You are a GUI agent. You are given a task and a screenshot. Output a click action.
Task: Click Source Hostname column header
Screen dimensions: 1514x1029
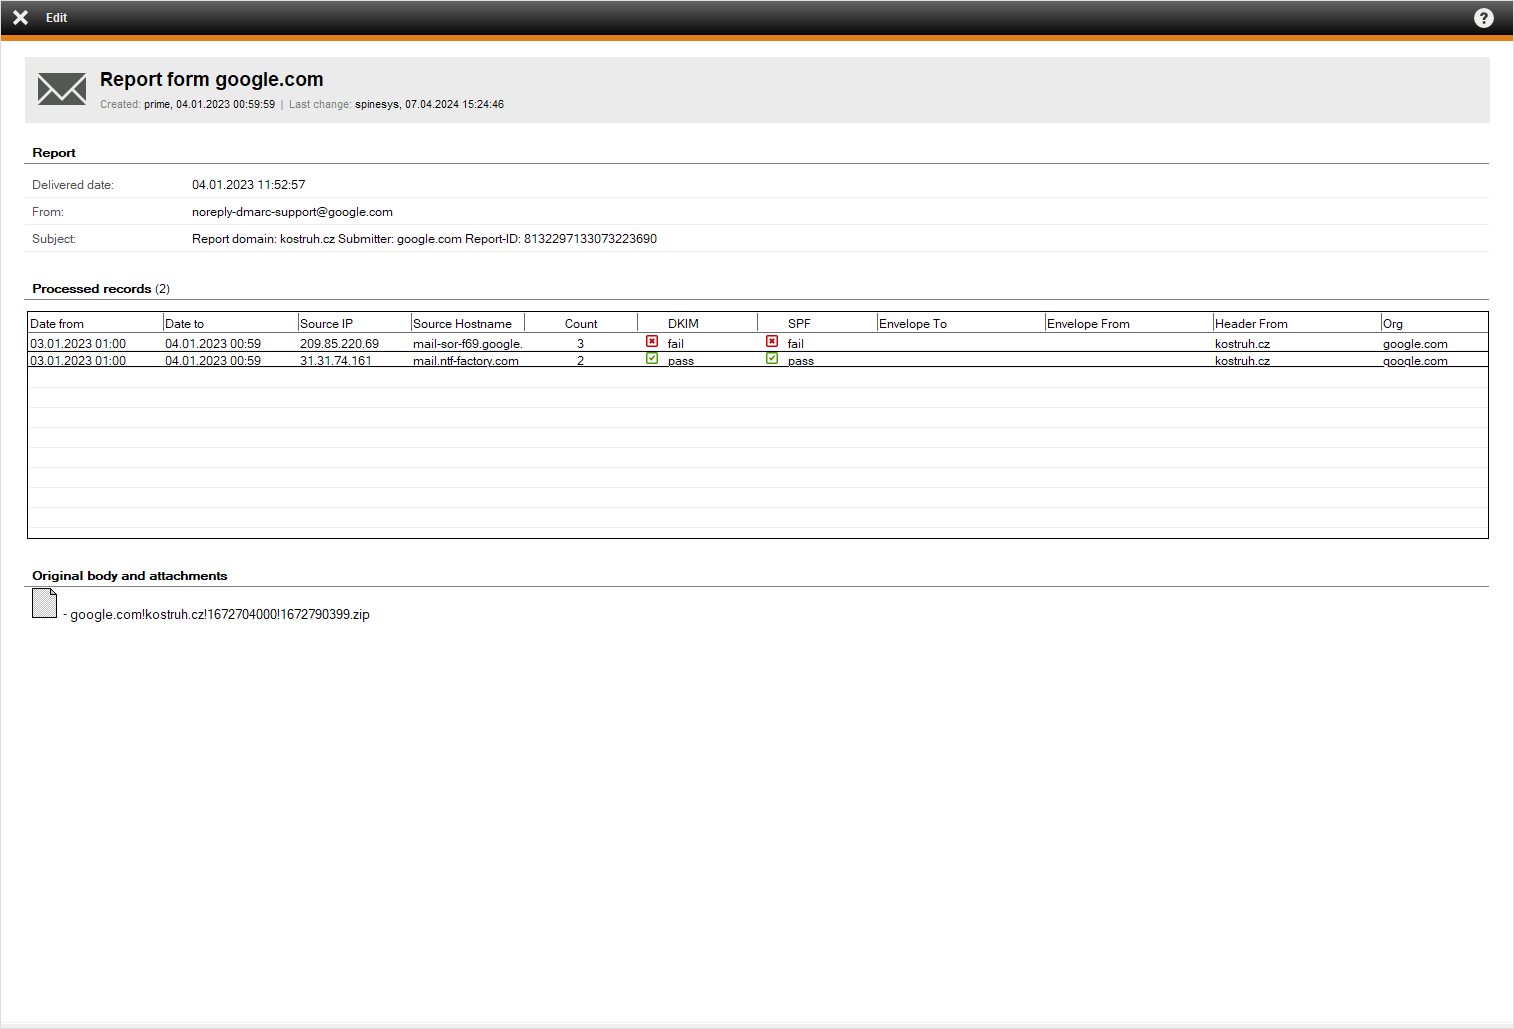467,323
